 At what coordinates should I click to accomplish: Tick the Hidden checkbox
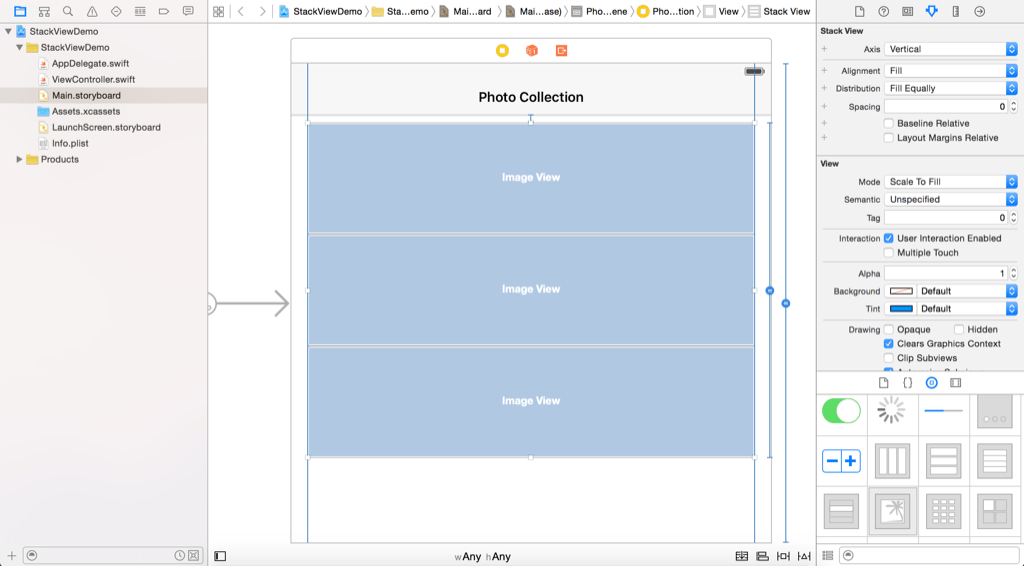click(x=959, y=329)
